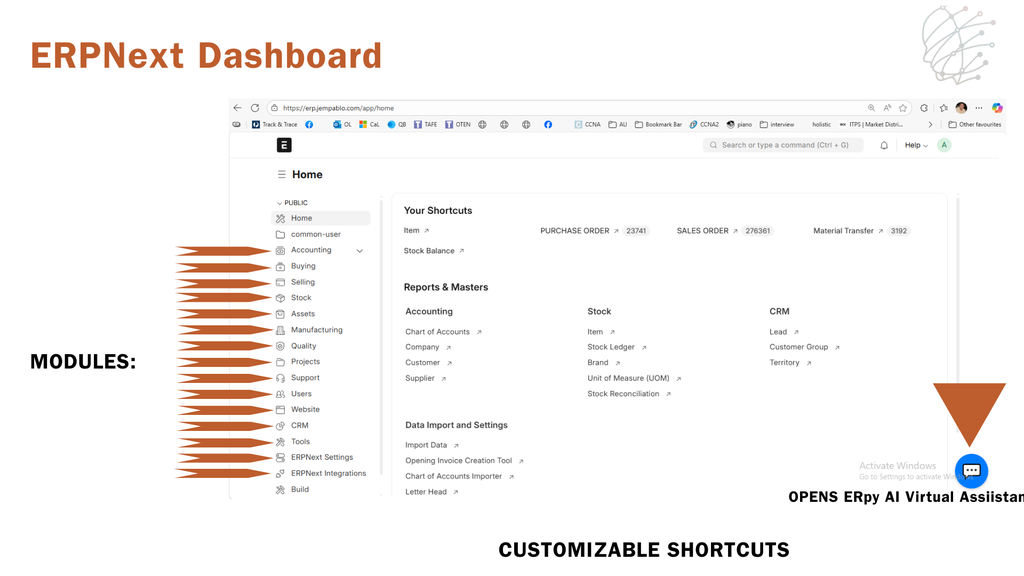Click the ERPNext logo icon
The width and height of the screenshot is (1024, 576).
coord(284,145)
